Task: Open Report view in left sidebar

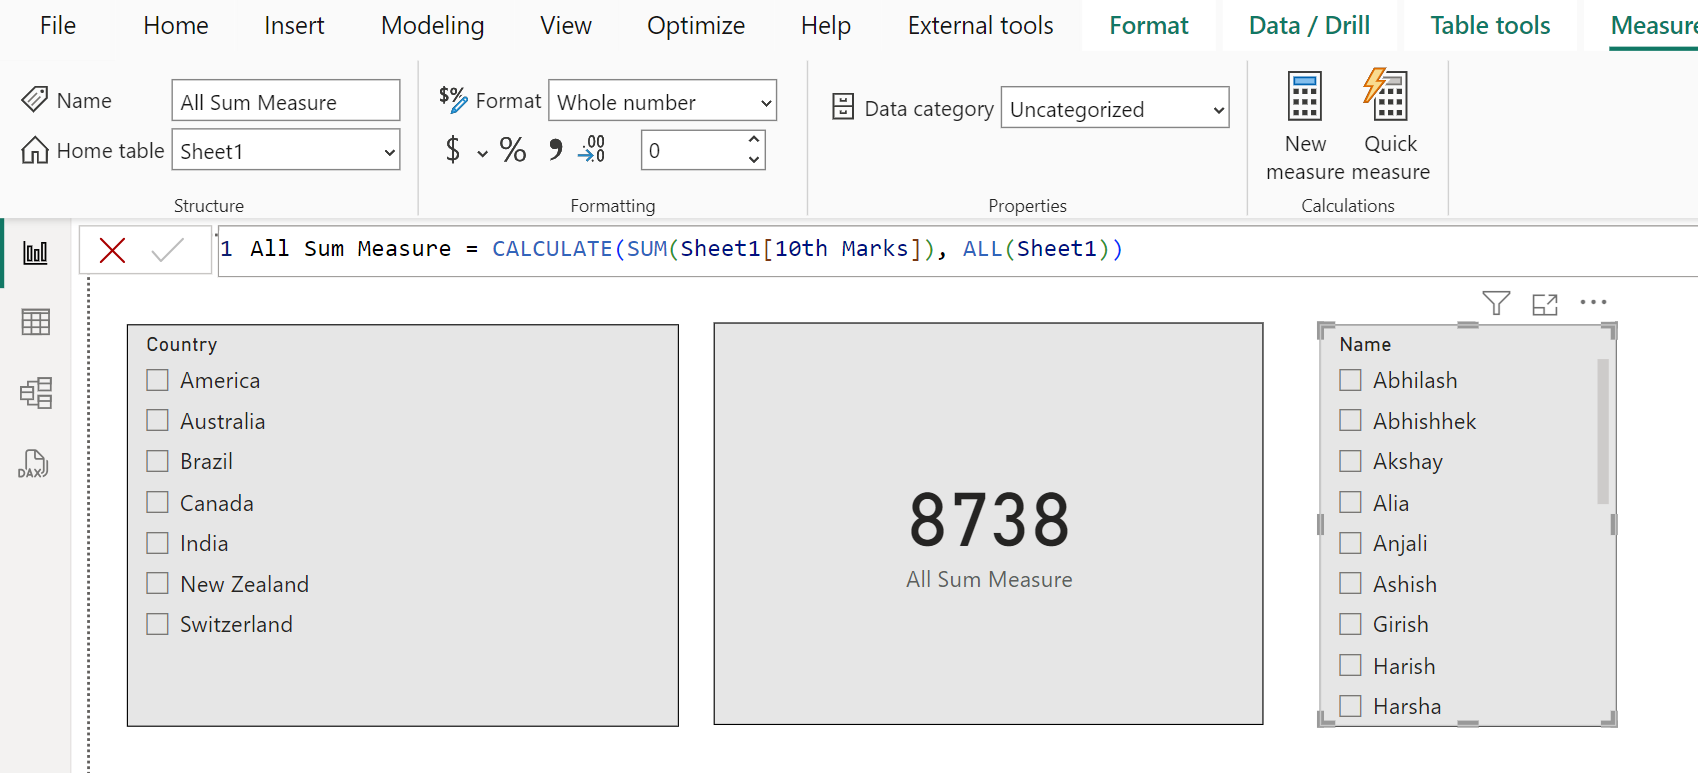Action: point(35,253)
